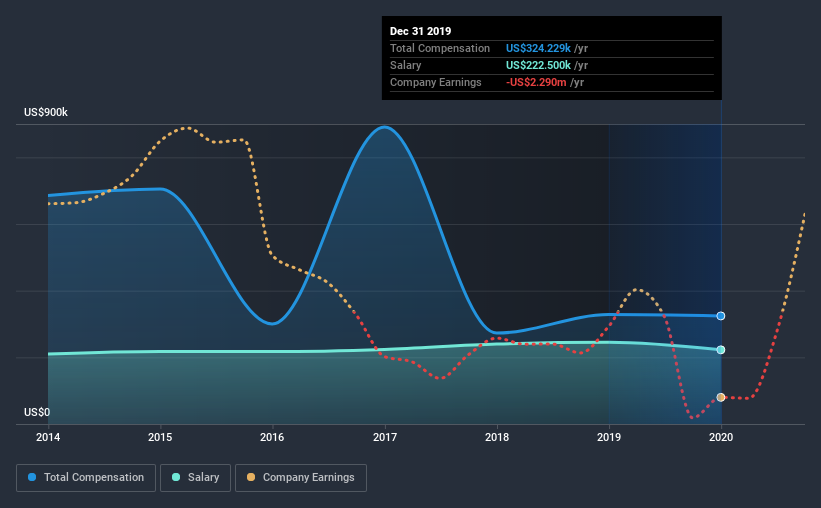Toggle the Salary legend button
The height and width of the screenshot is (508, 821).
(x=195, y=478)
